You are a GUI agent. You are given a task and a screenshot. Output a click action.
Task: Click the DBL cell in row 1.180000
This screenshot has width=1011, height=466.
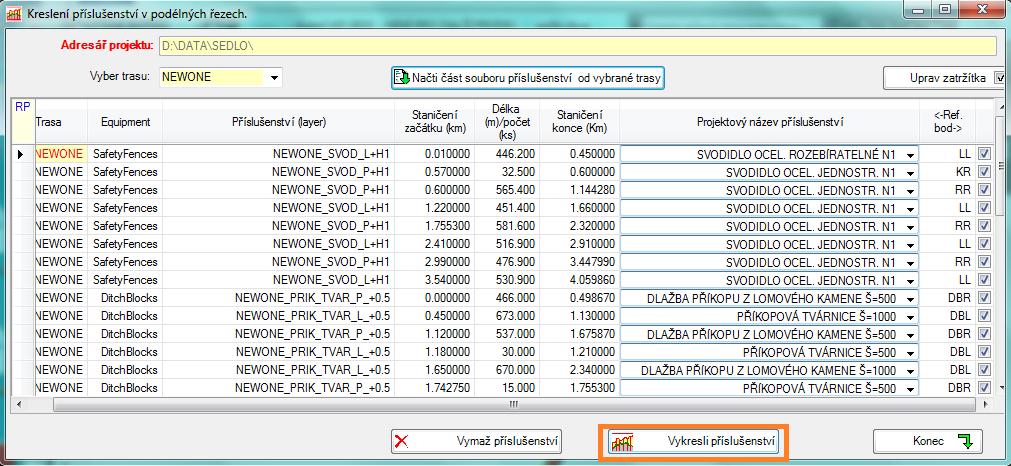tap(948, 352)
